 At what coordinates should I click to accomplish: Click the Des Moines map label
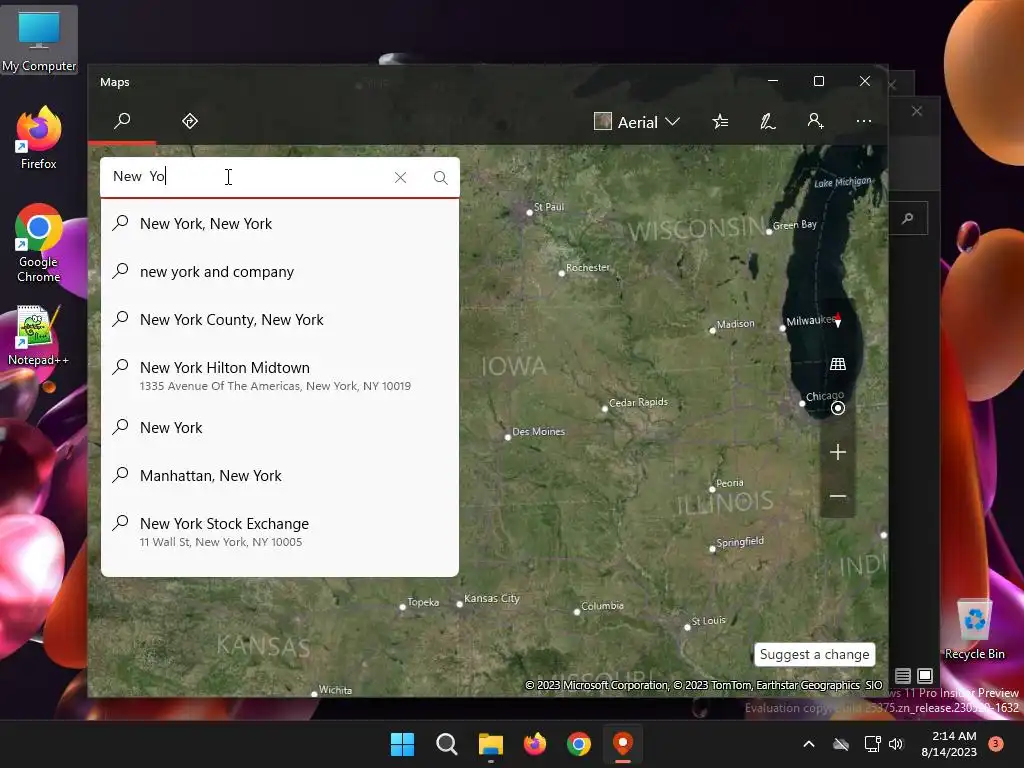click(538, 432)
